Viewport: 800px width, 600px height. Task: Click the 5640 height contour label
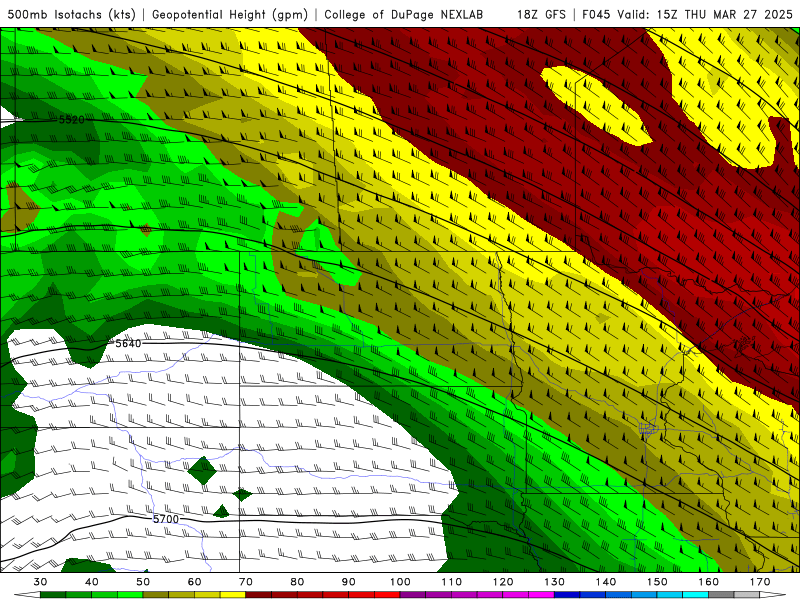pyautogui.click(x=128, y=343)
